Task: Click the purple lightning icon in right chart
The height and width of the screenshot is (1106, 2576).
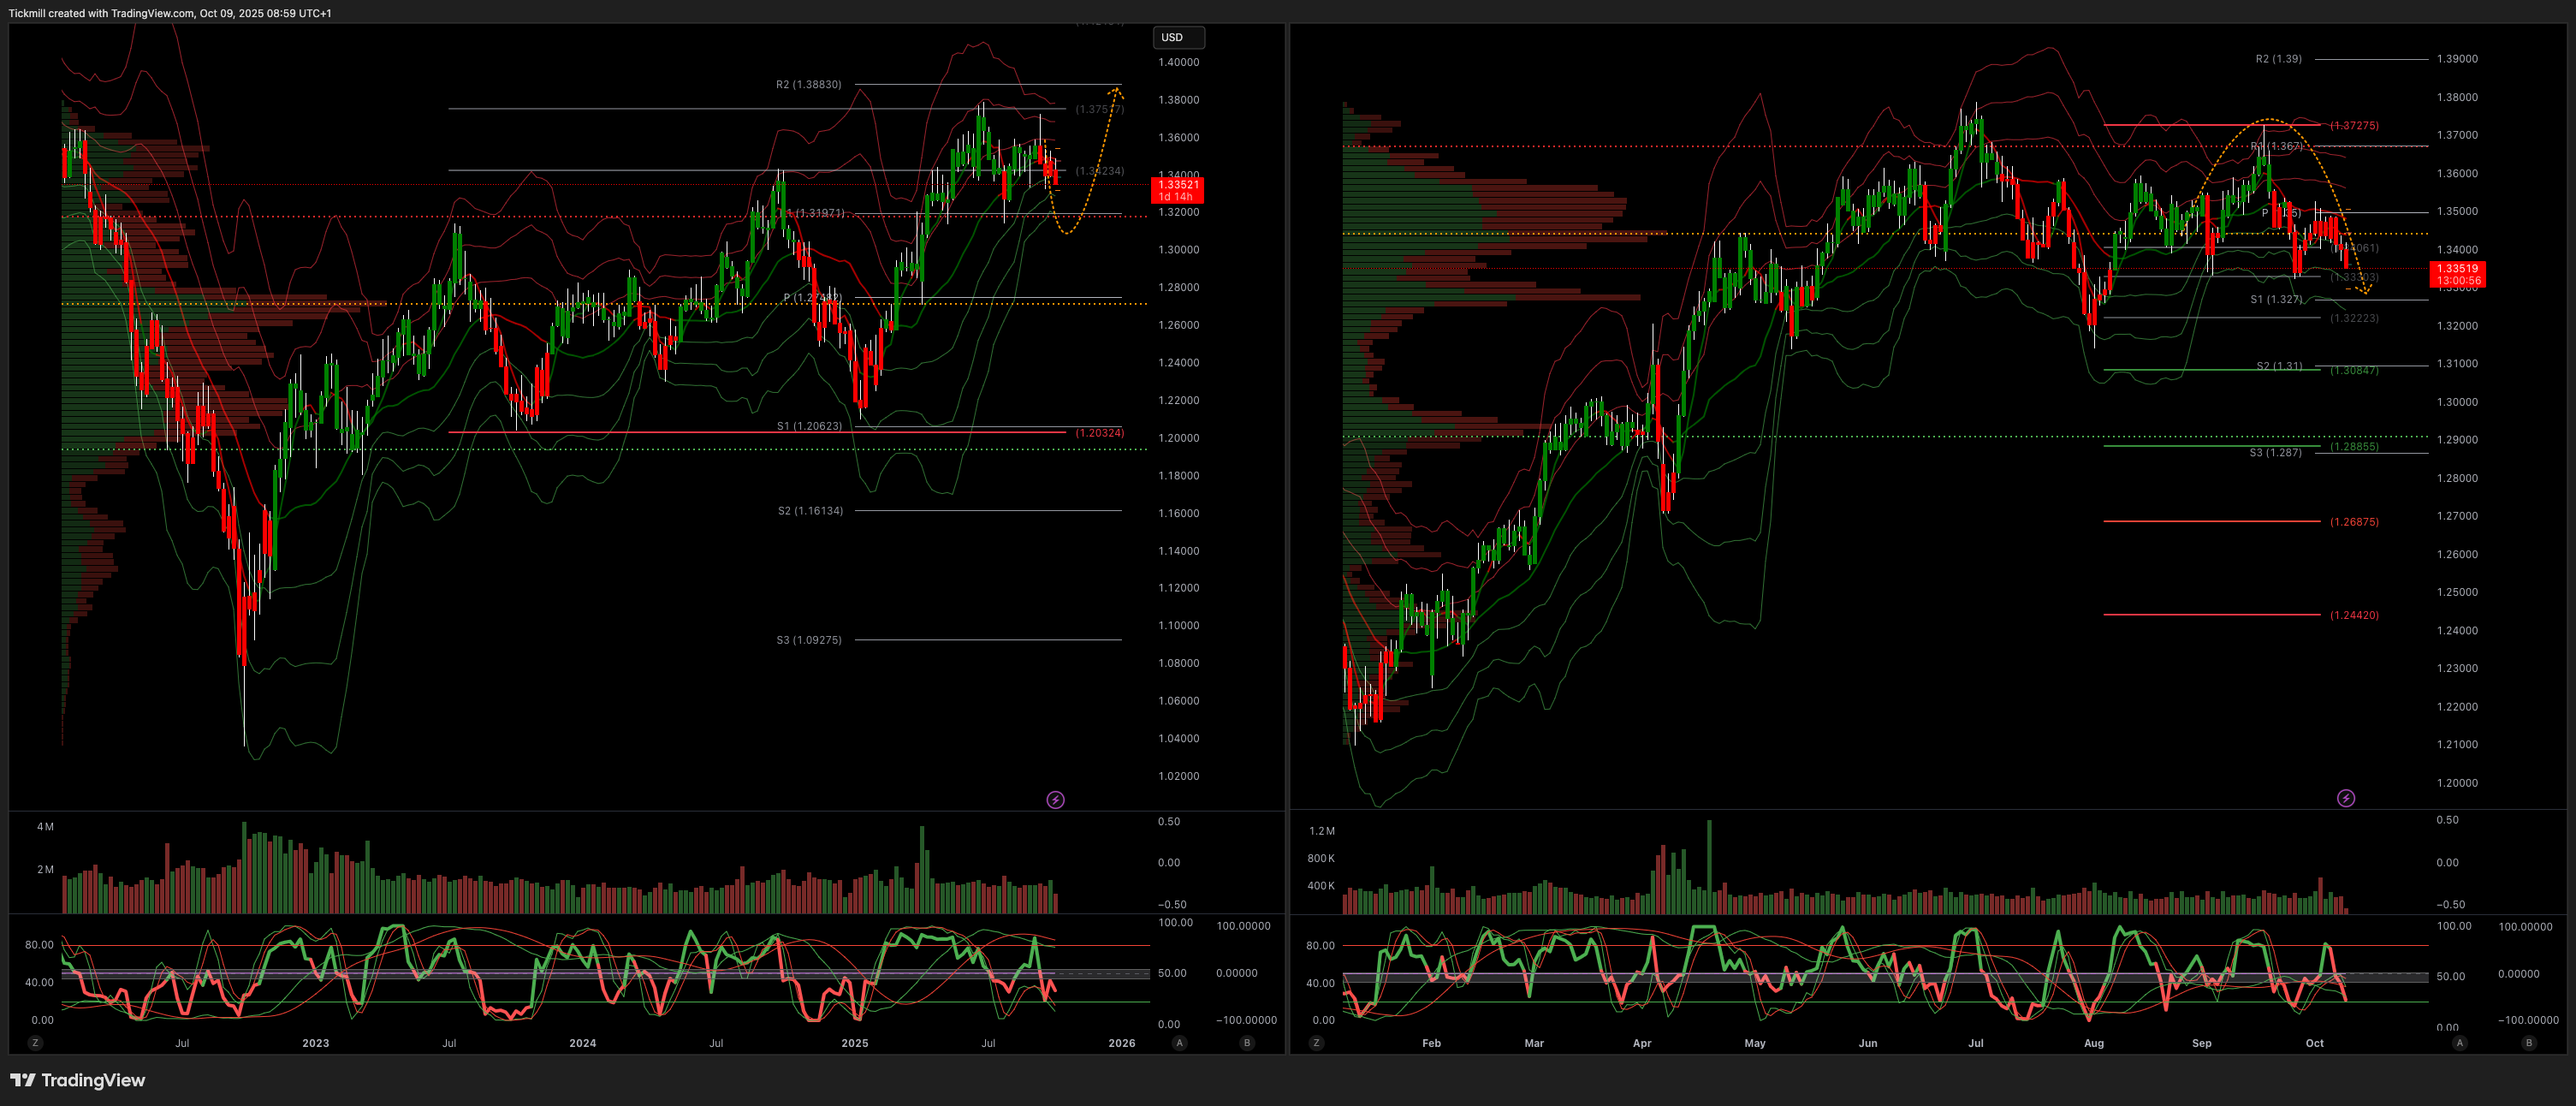Action: (x=2345, y=798)
